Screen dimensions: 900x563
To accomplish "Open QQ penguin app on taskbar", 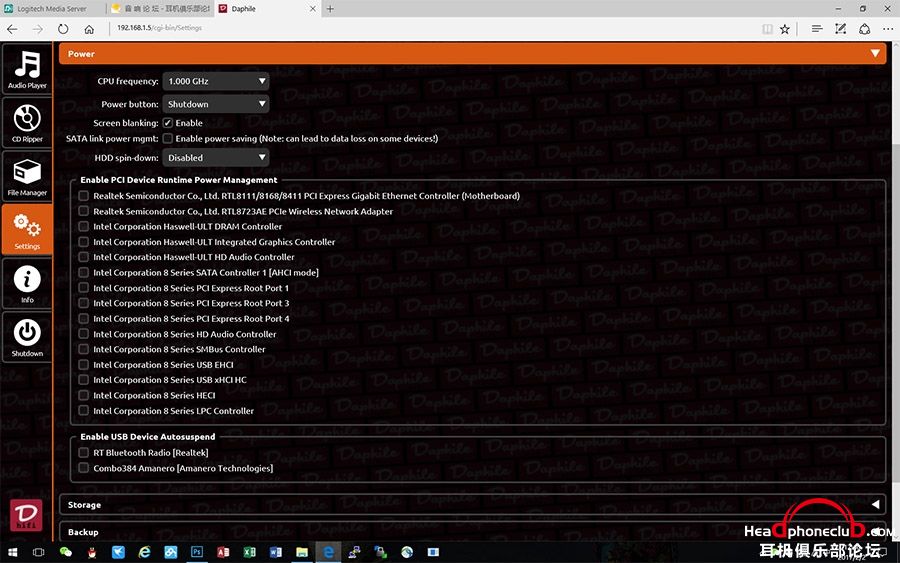I will pos(92,552).
